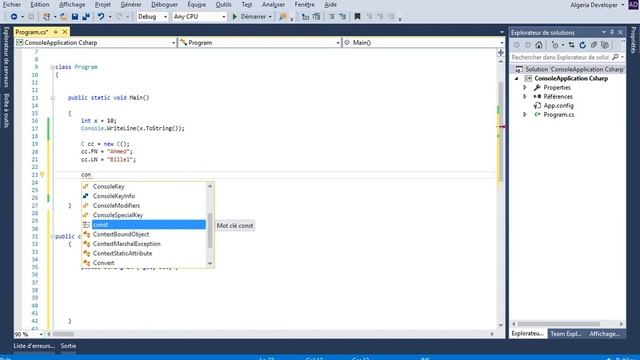
Task: Close the Program.cs editor tab
Action: click(x=64, y=32)
